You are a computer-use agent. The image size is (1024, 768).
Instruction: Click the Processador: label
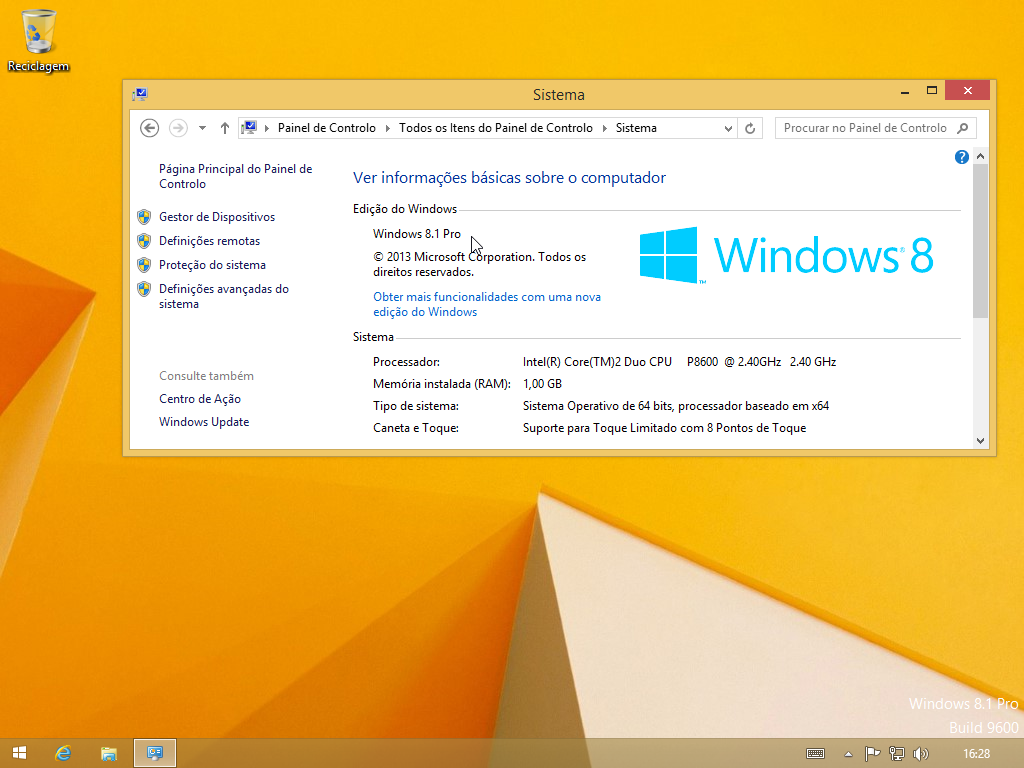tap(406, 362)
